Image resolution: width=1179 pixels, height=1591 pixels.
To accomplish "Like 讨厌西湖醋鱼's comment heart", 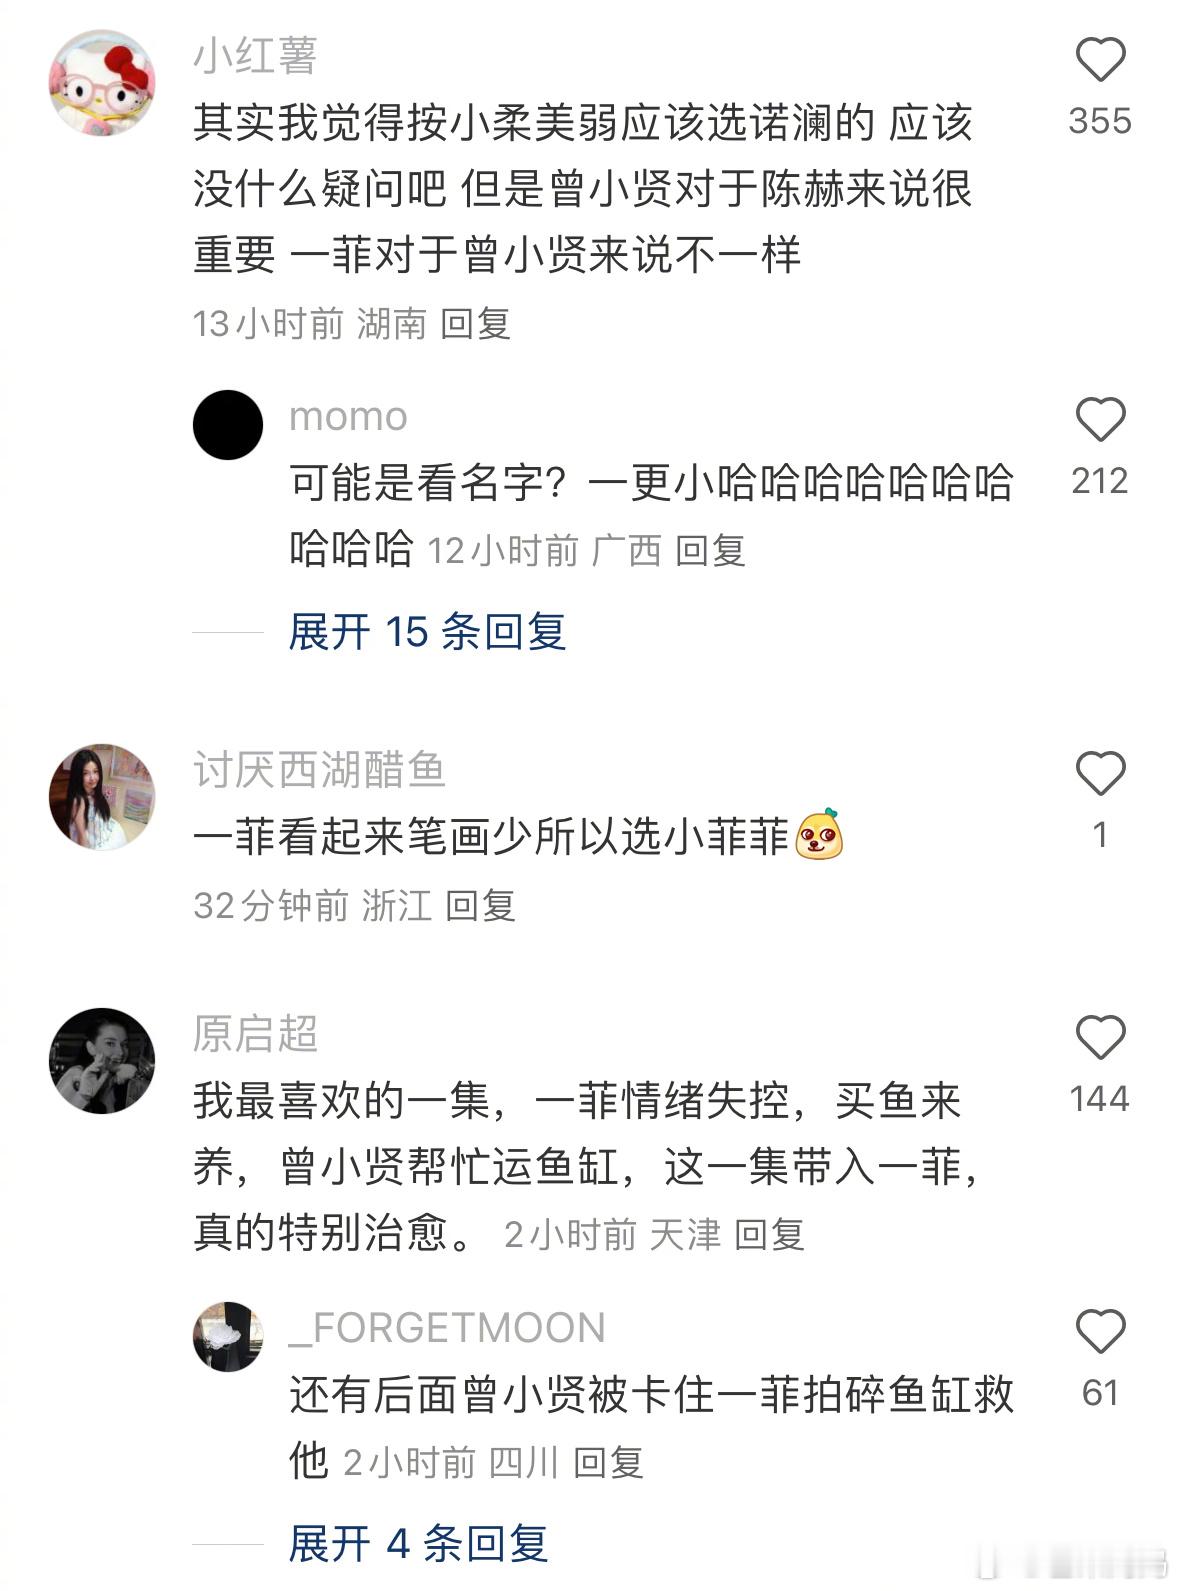I will pos(1100,773).
